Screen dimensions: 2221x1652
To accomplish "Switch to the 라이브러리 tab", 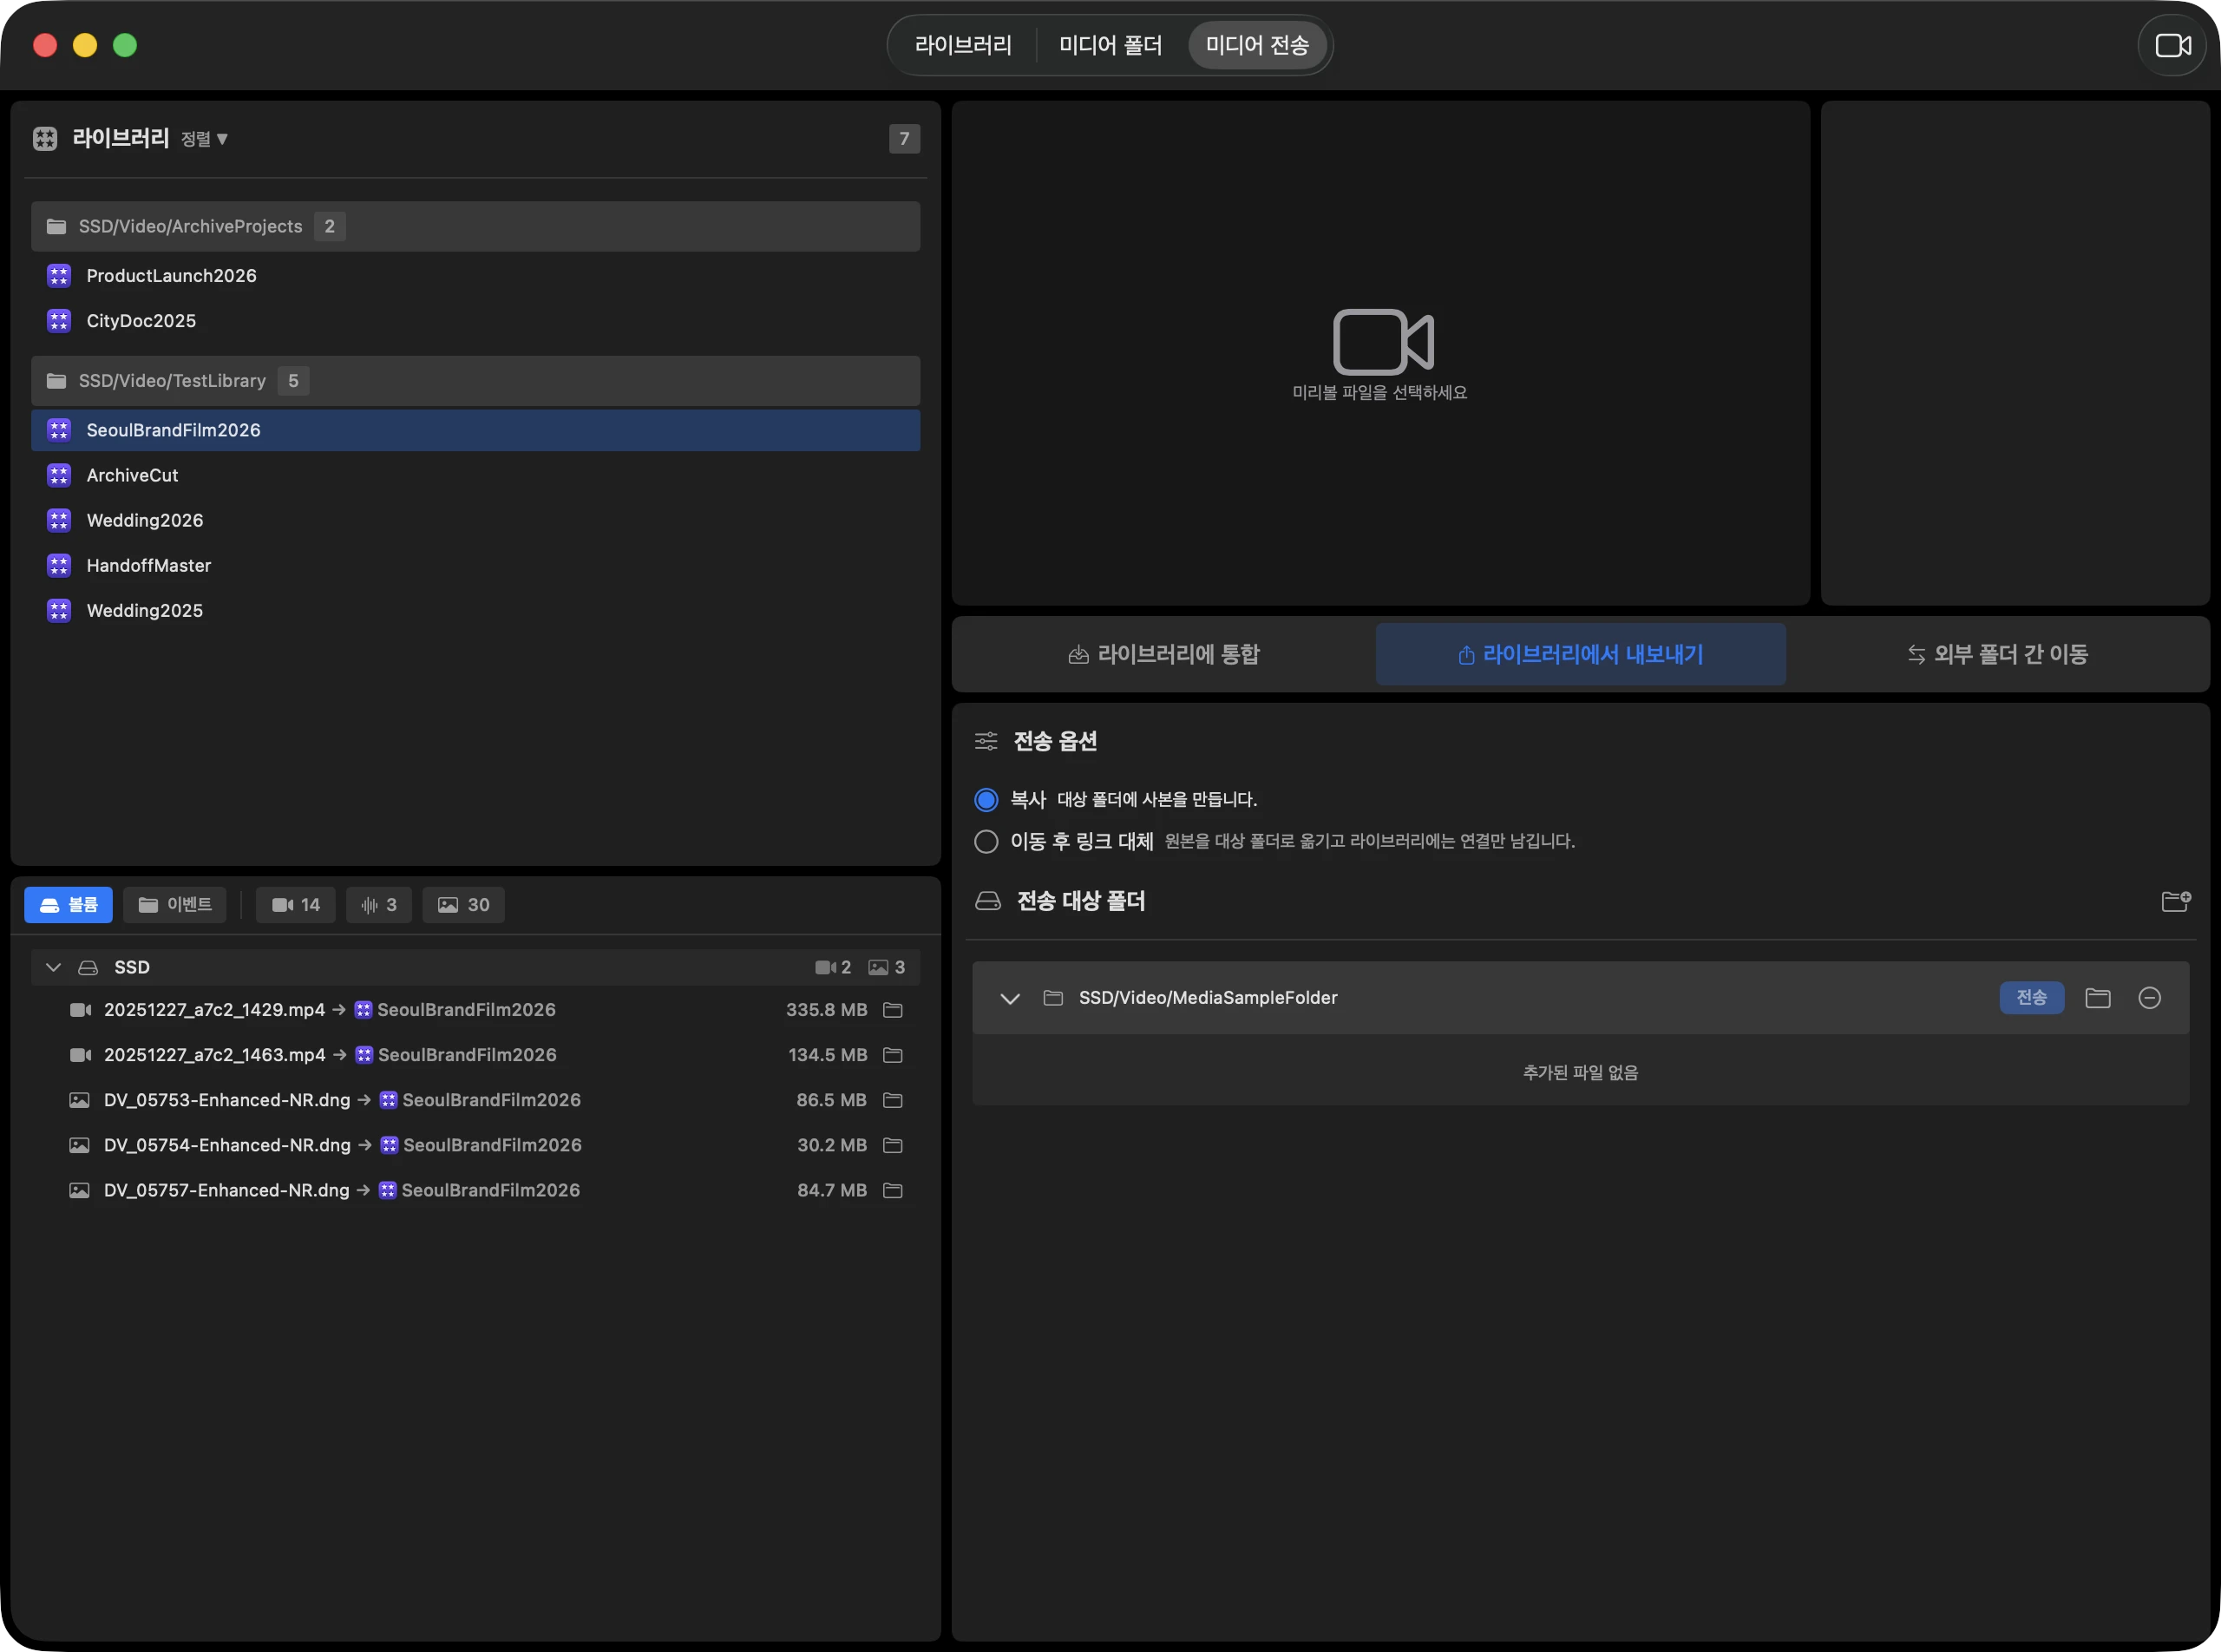I will coord(963,45).
